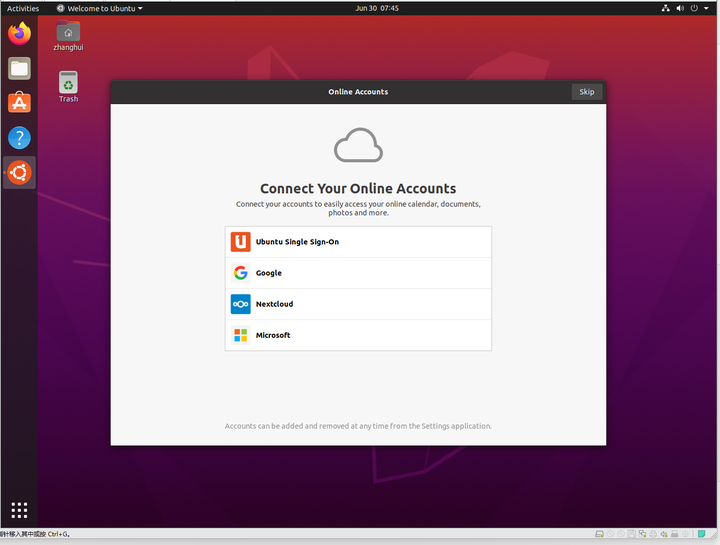The height and width of the screenshot is (545, 720).
Task: Click the Ubuntu Single Sign-On logo icon
Action: 241,242
